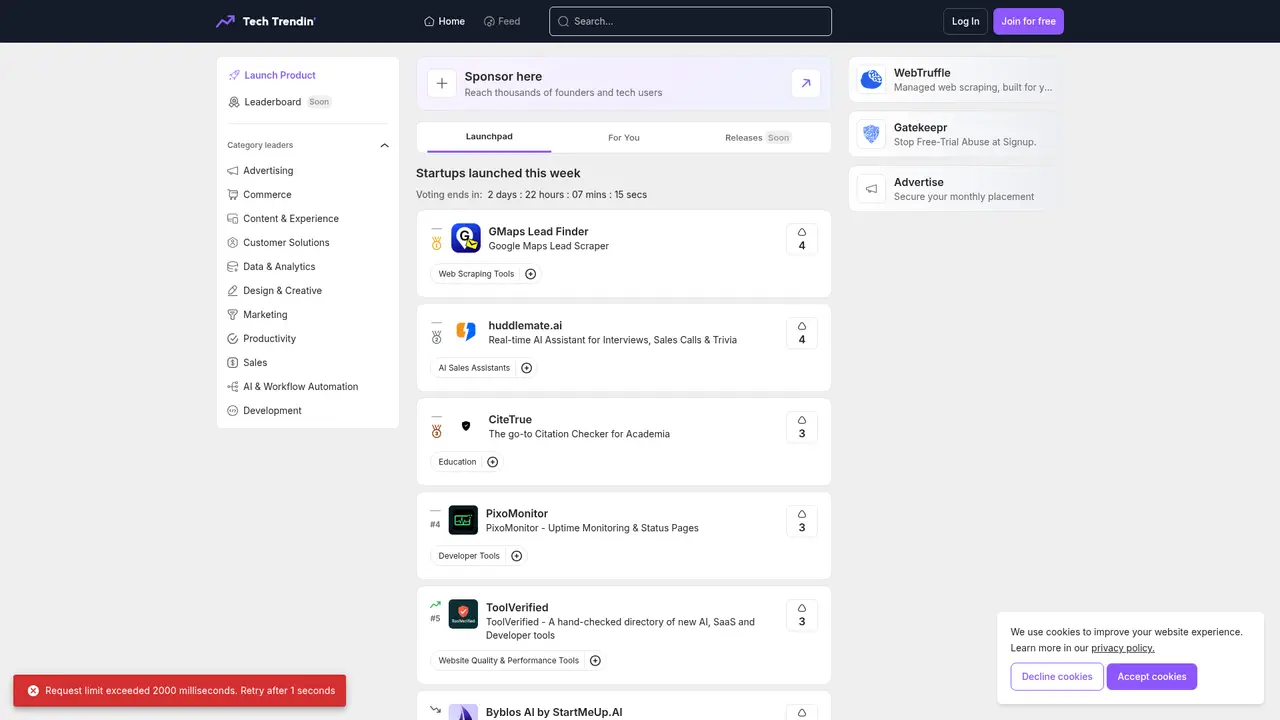Click the Advertise megaphone icon
Viewport: 1280px width, 720px height.
click(872, 189)
